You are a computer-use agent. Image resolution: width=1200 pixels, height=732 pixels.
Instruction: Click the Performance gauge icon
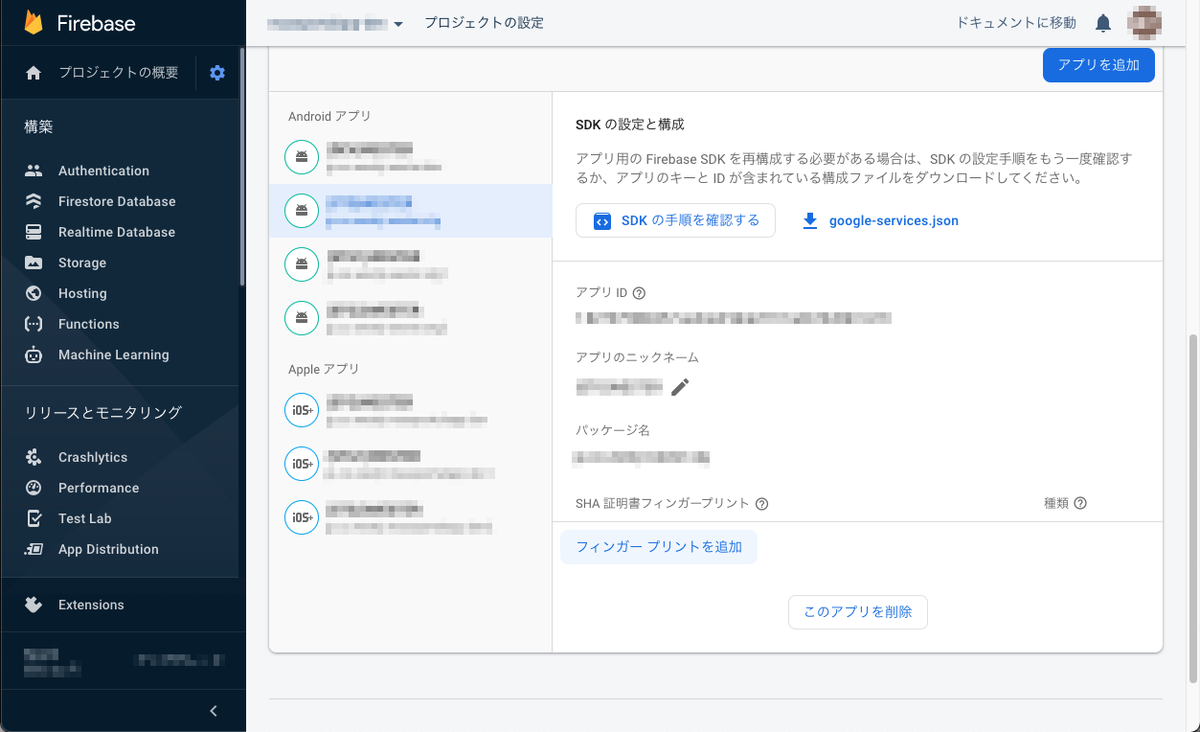tap(34, 488)
